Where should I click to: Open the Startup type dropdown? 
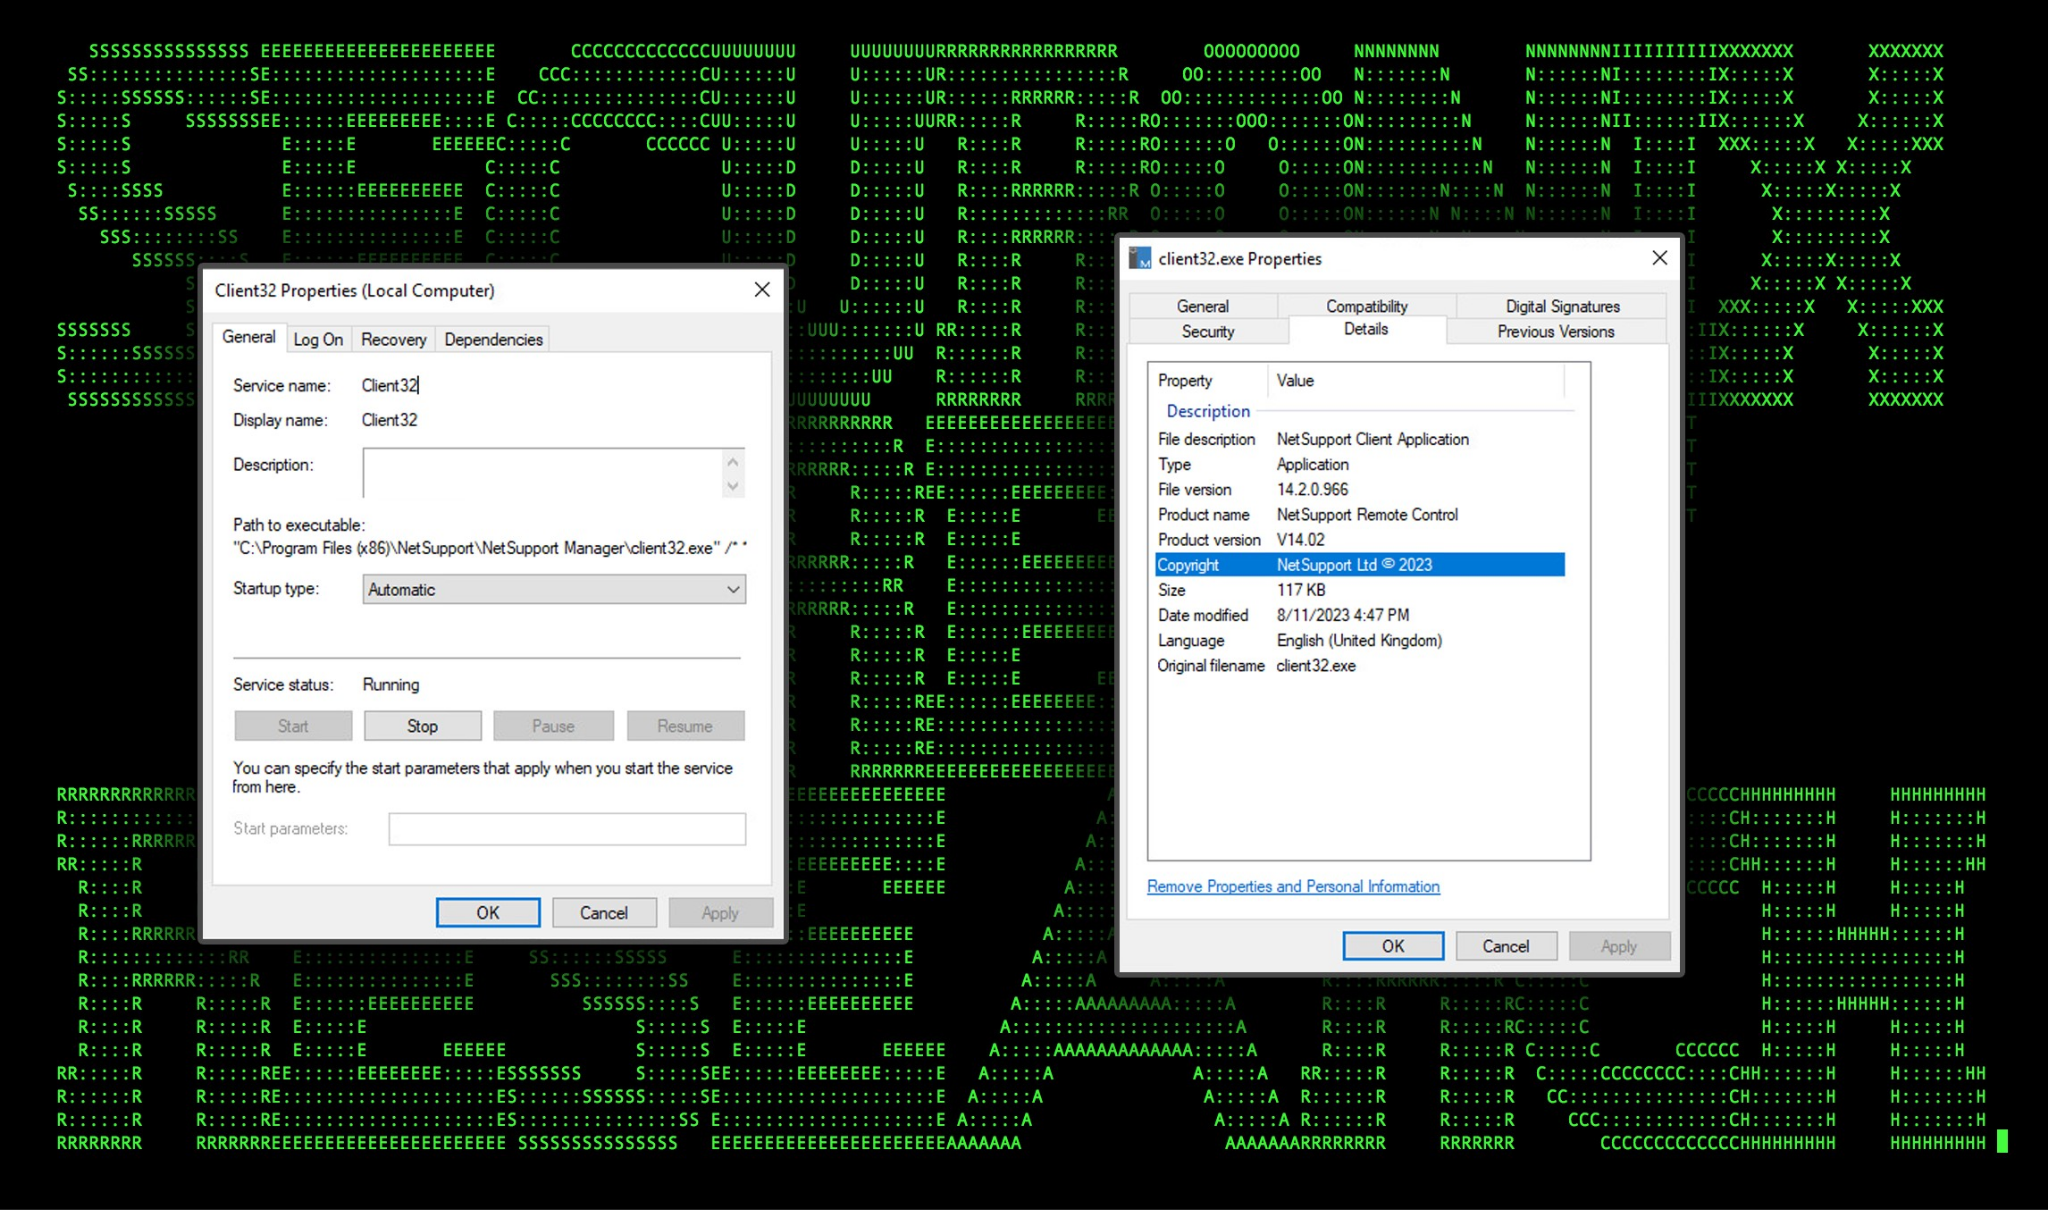pos(553,590)
